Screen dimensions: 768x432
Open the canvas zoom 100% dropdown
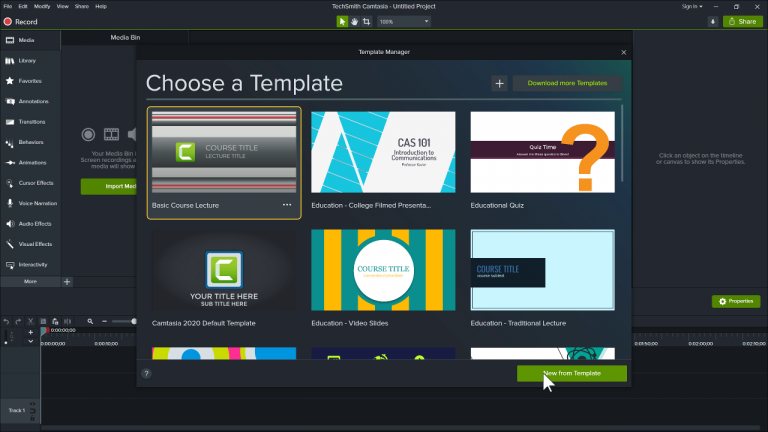click(404, 22)
